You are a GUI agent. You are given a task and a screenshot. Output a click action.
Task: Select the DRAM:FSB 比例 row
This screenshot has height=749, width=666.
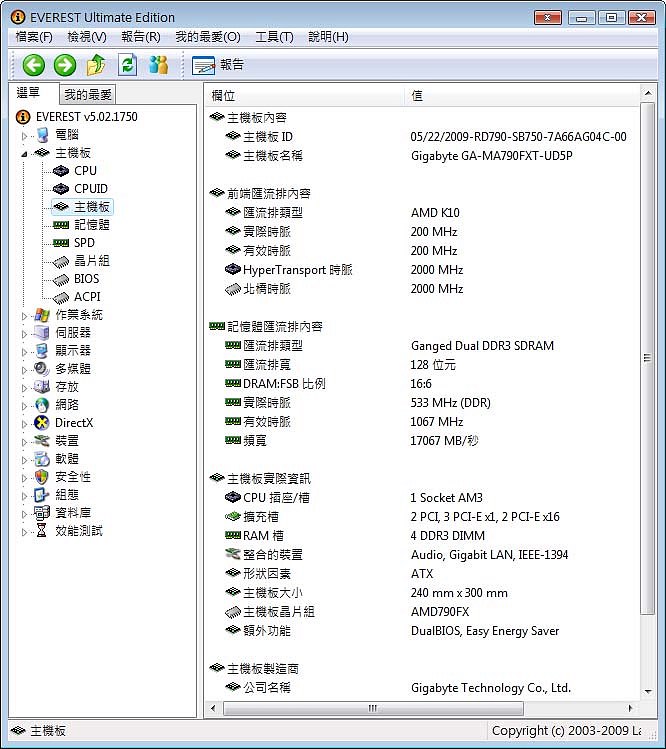tap(424, 384)
